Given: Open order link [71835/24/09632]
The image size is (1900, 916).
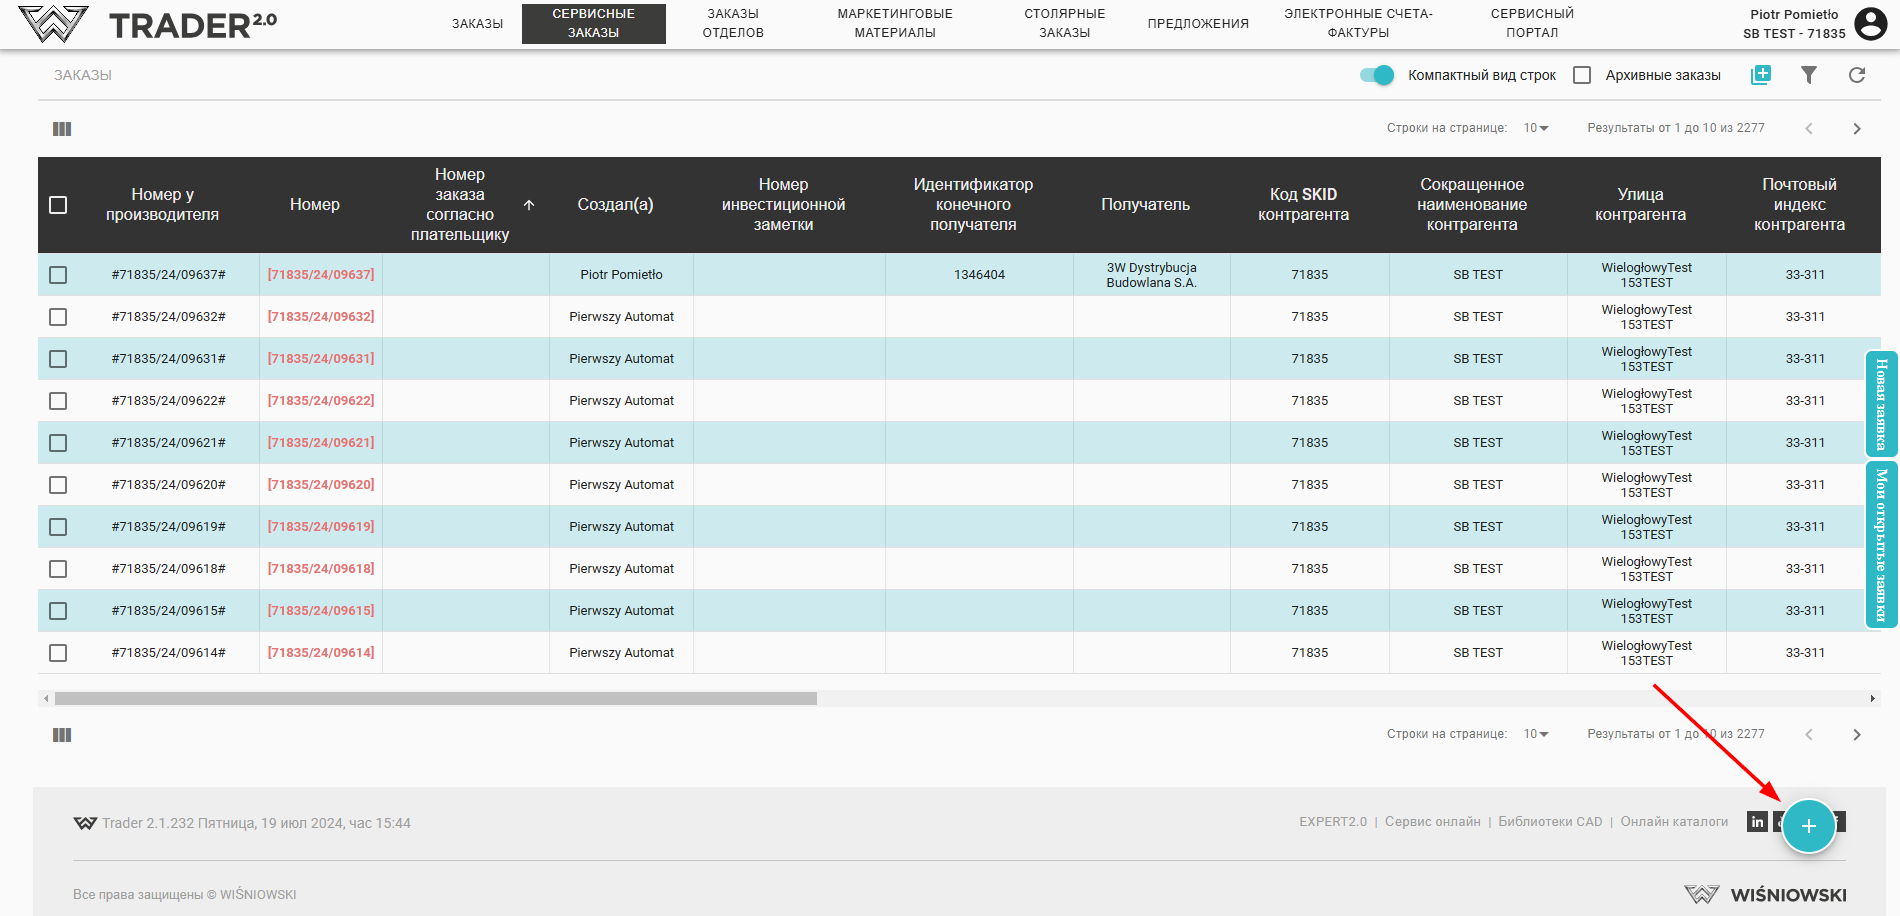Looking at the screenshot, I should point(321,317).
